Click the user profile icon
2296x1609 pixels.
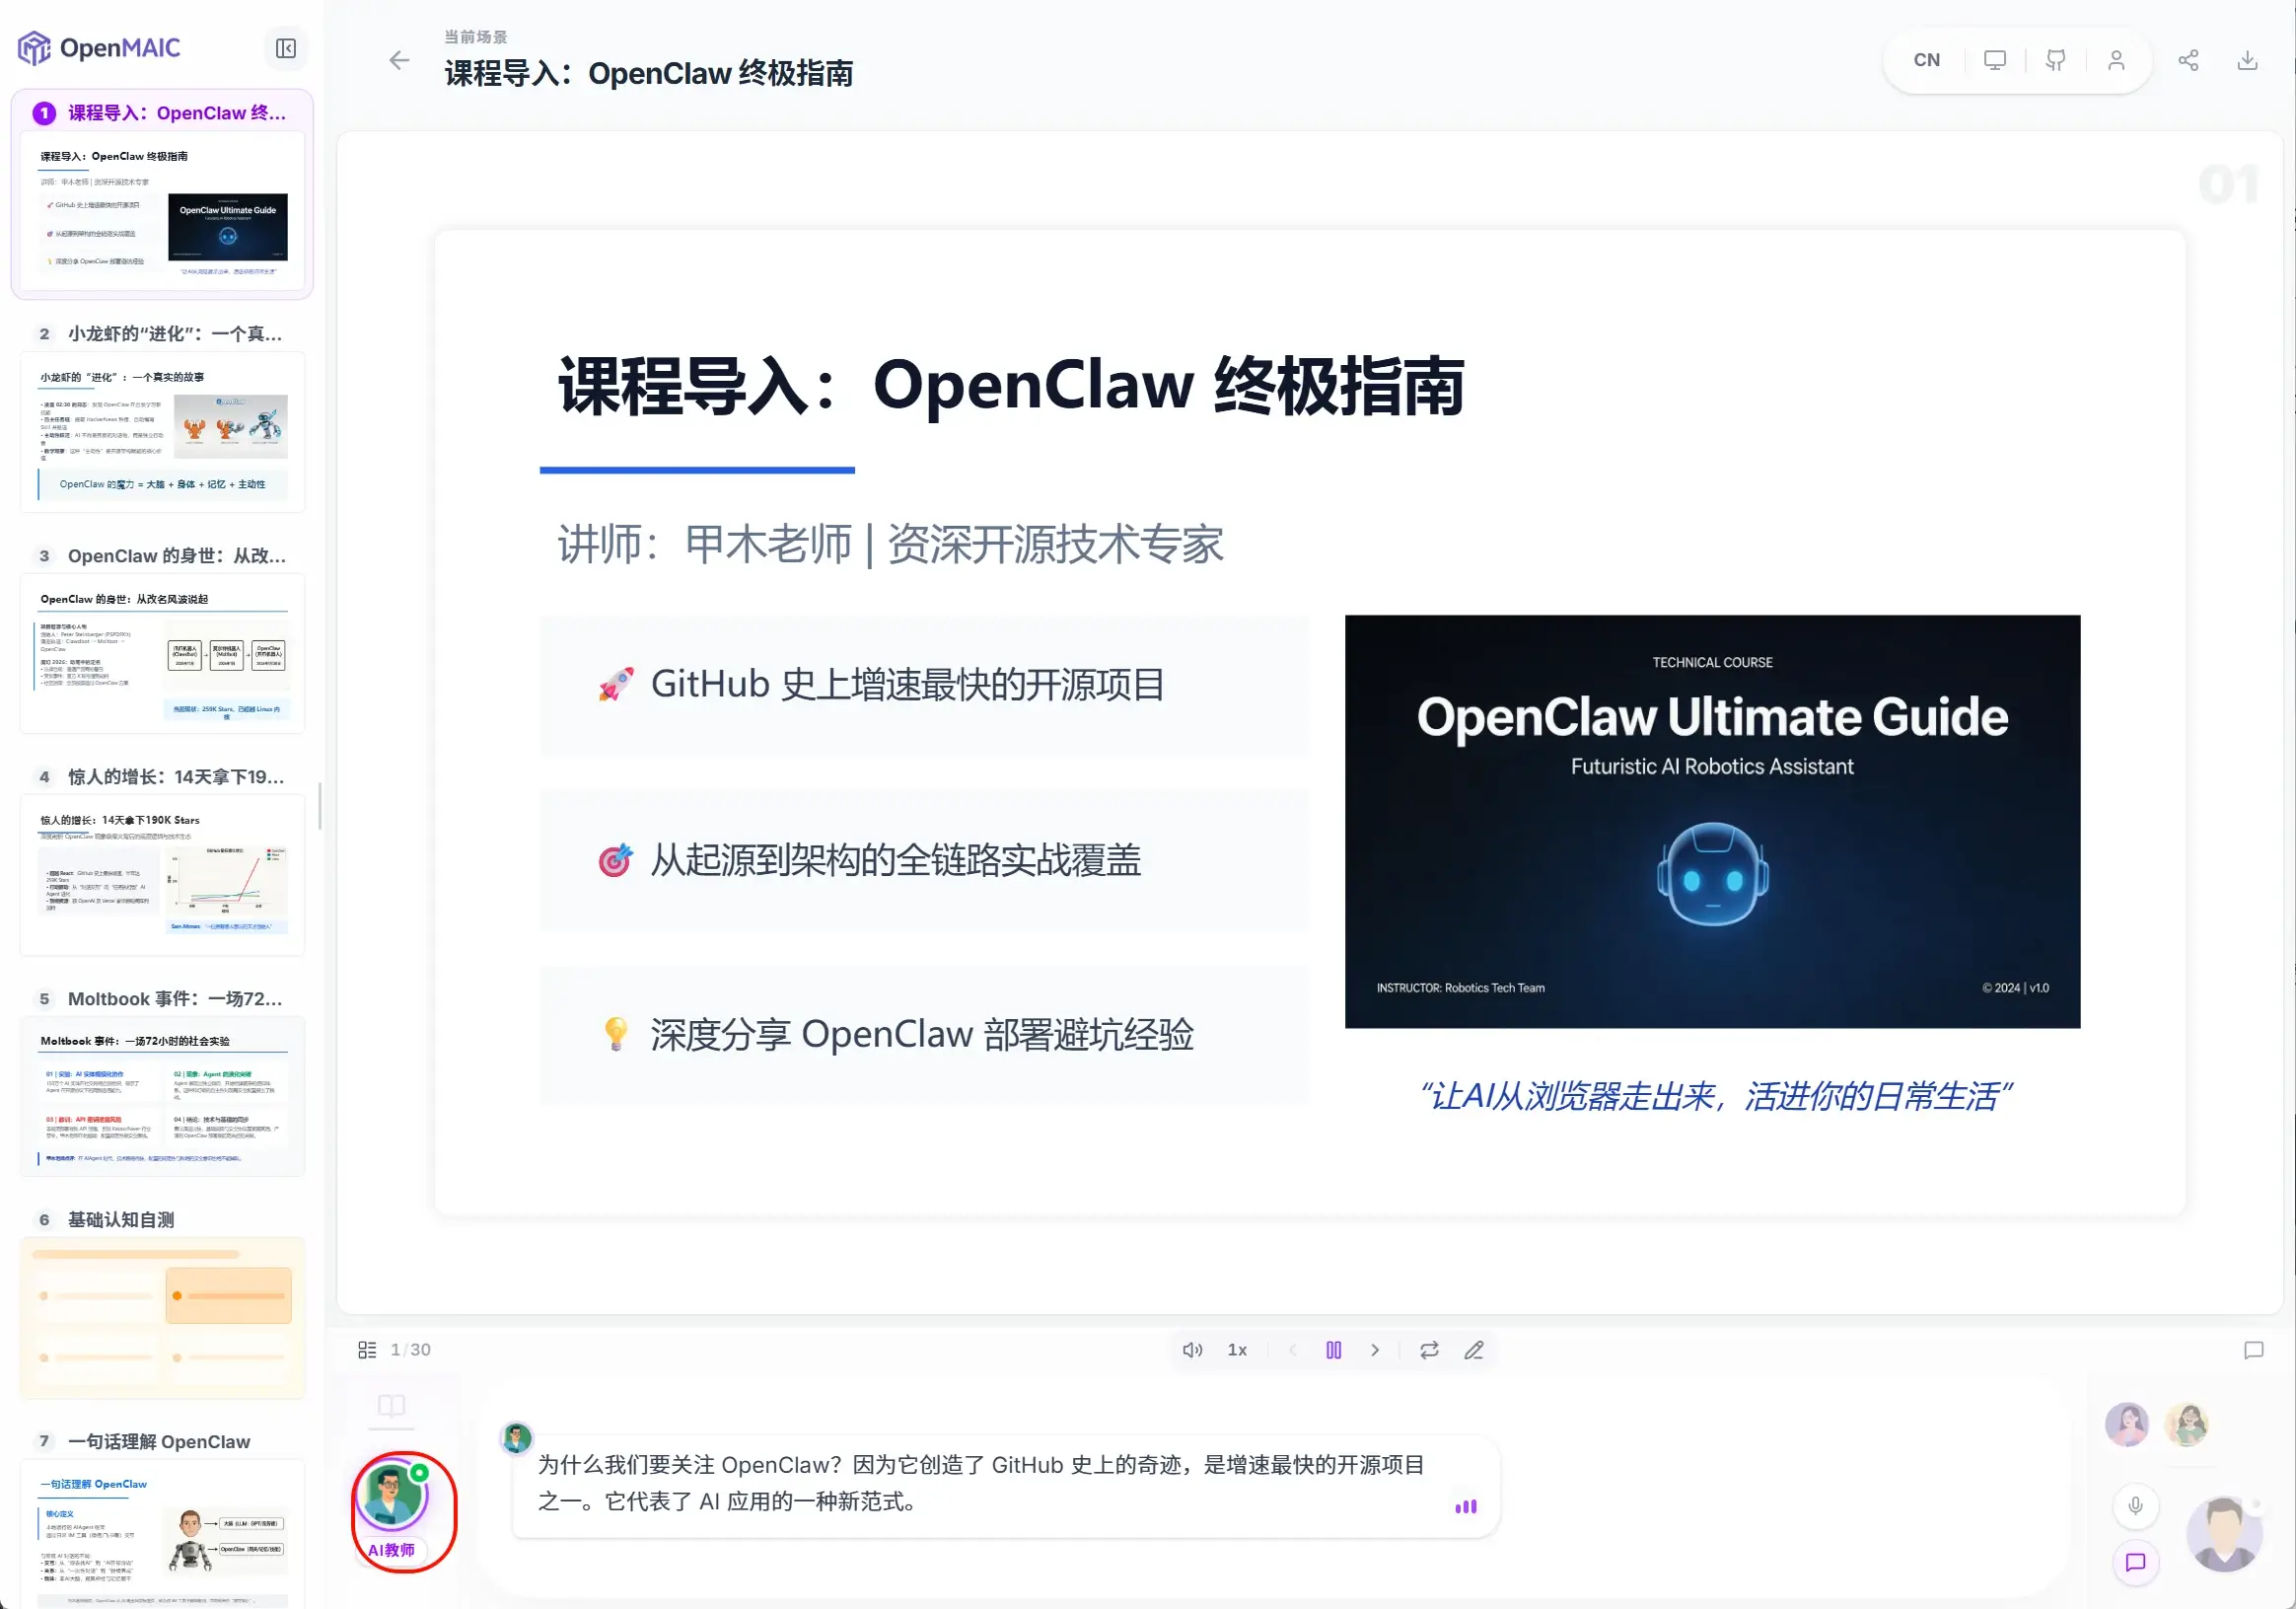tap(2116, 60)
